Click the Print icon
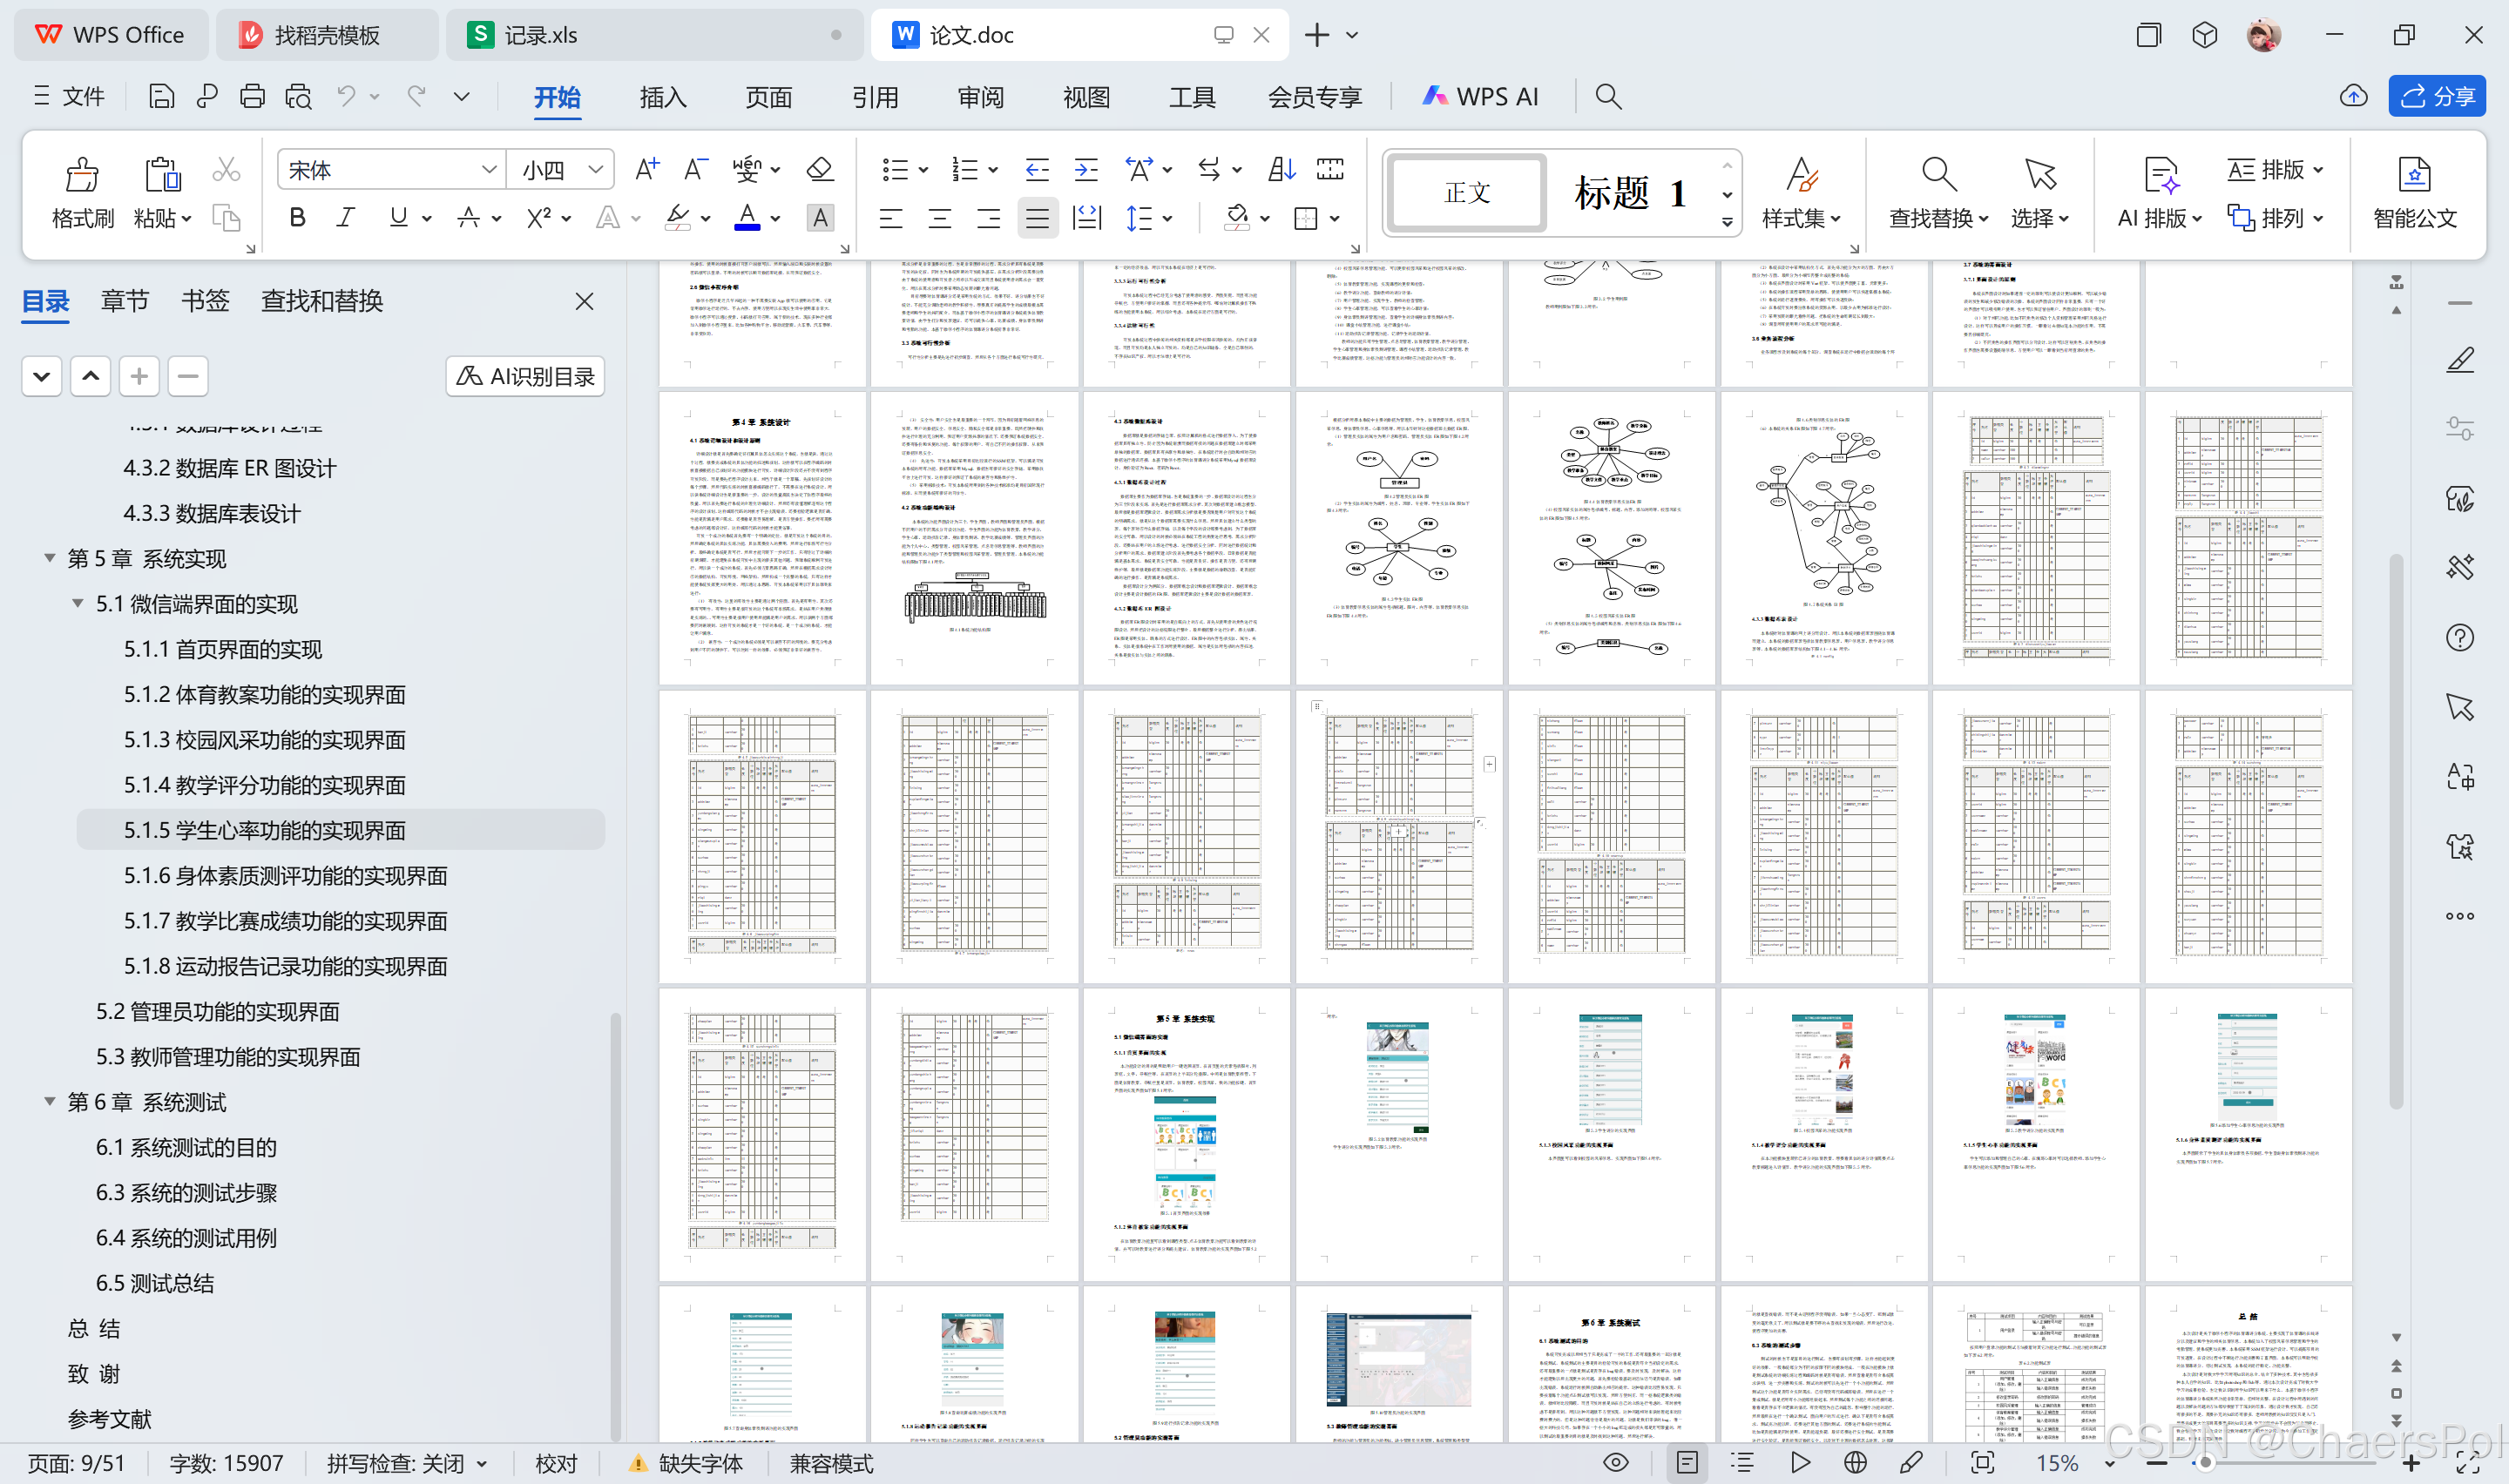Screen dimensions: 2509x1484 tap(252, 96)
